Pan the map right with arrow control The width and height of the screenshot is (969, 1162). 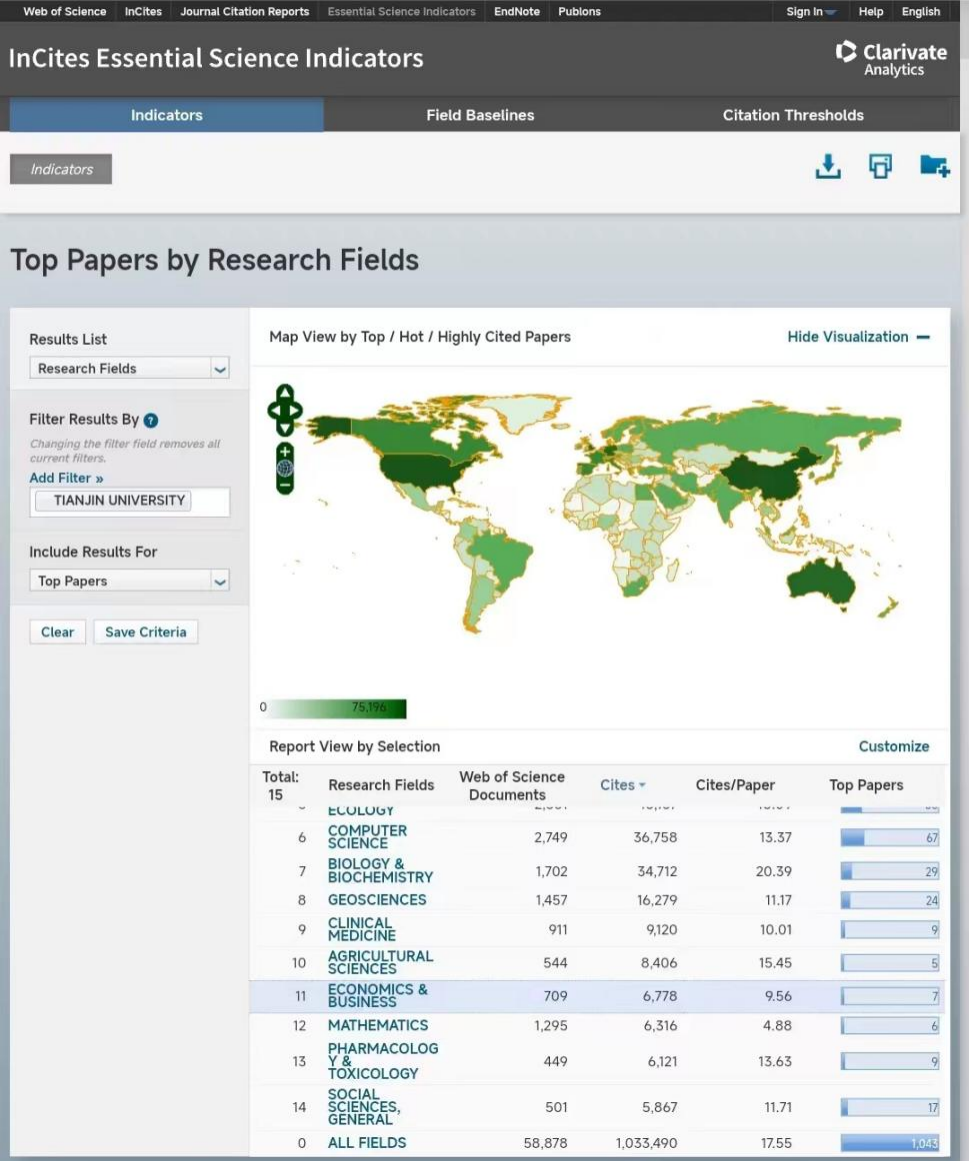point(297,410)
